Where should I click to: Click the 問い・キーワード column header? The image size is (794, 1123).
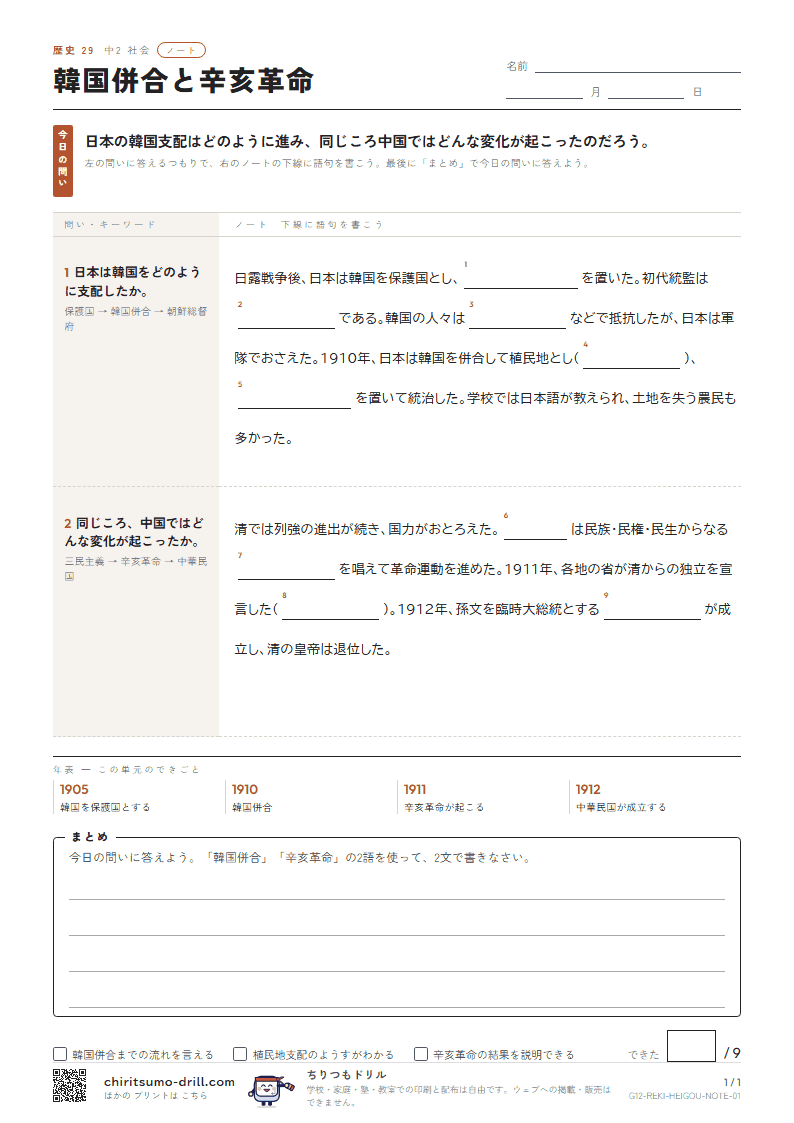[x=110, y=224]
